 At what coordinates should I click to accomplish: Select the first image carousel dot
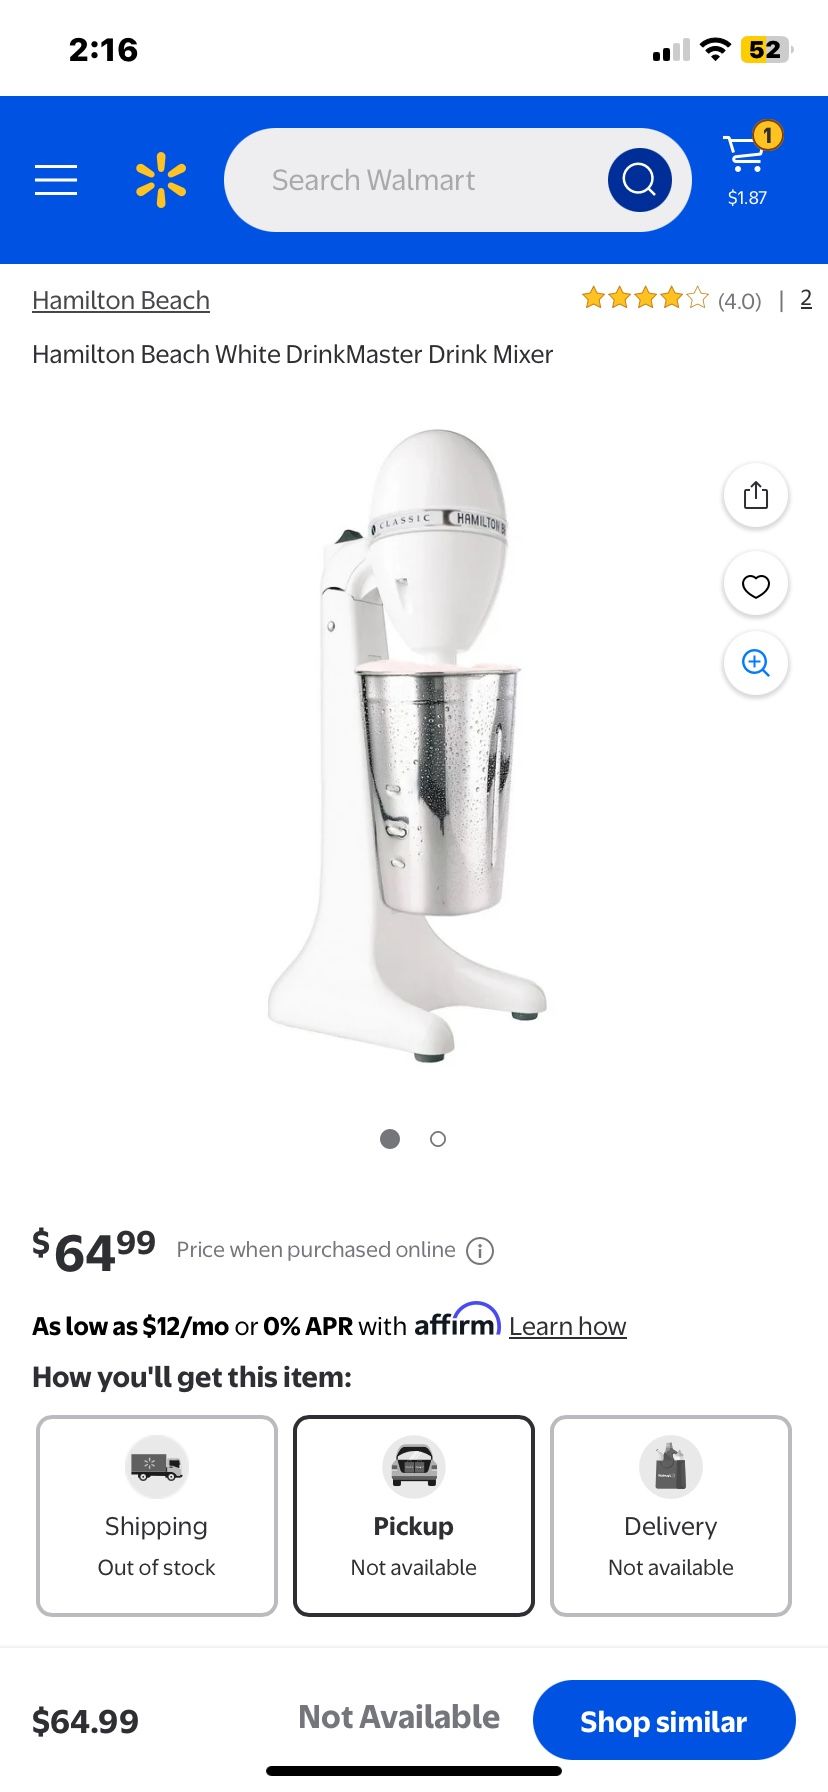click(x=390, y=1139)
